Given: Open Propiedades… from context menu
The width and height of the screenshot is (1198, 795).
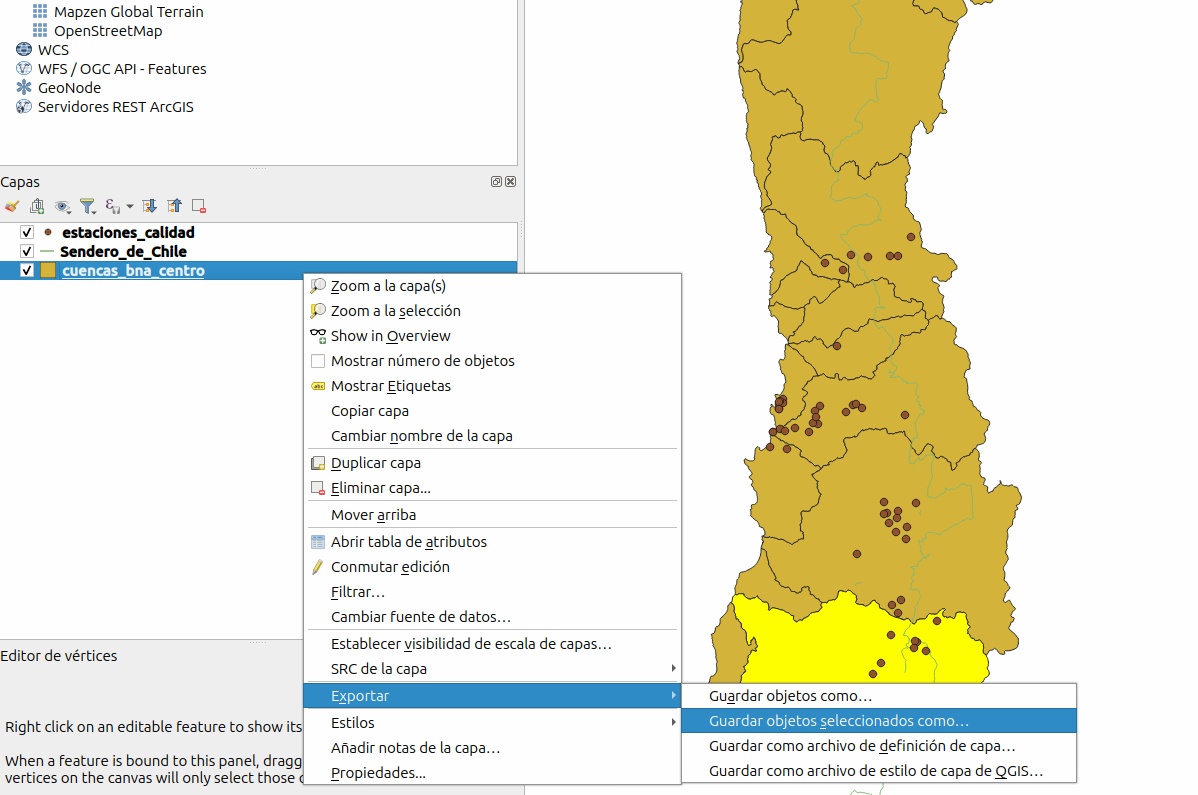Looking at the screenshot, I should click(378, 773).
